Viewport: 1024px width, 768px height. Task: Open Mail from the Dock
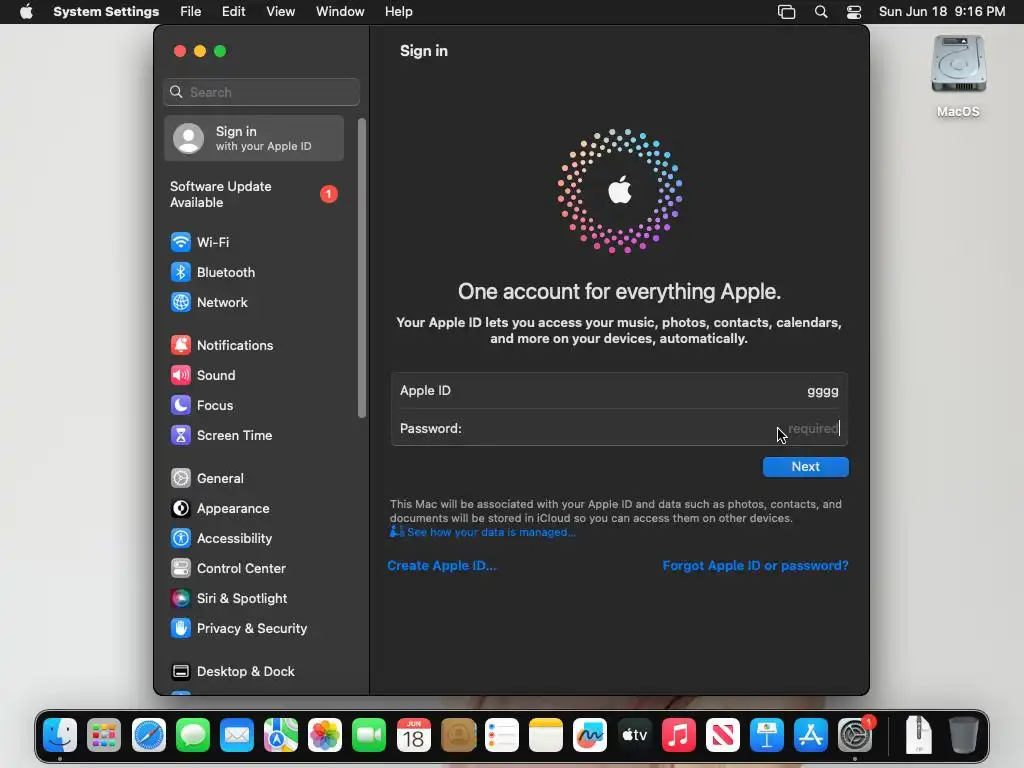pos(236,735)
